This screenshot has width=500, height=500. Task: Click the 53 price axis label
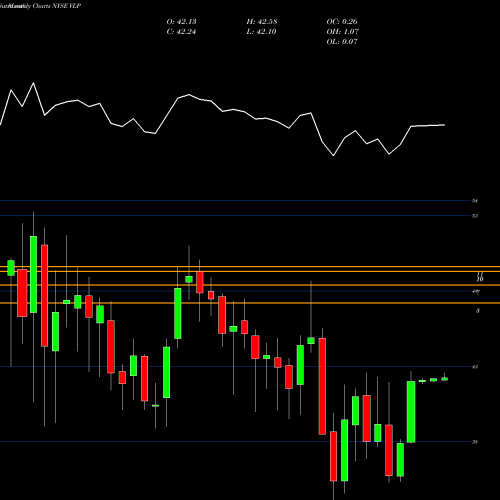click(x=475, y=216)
